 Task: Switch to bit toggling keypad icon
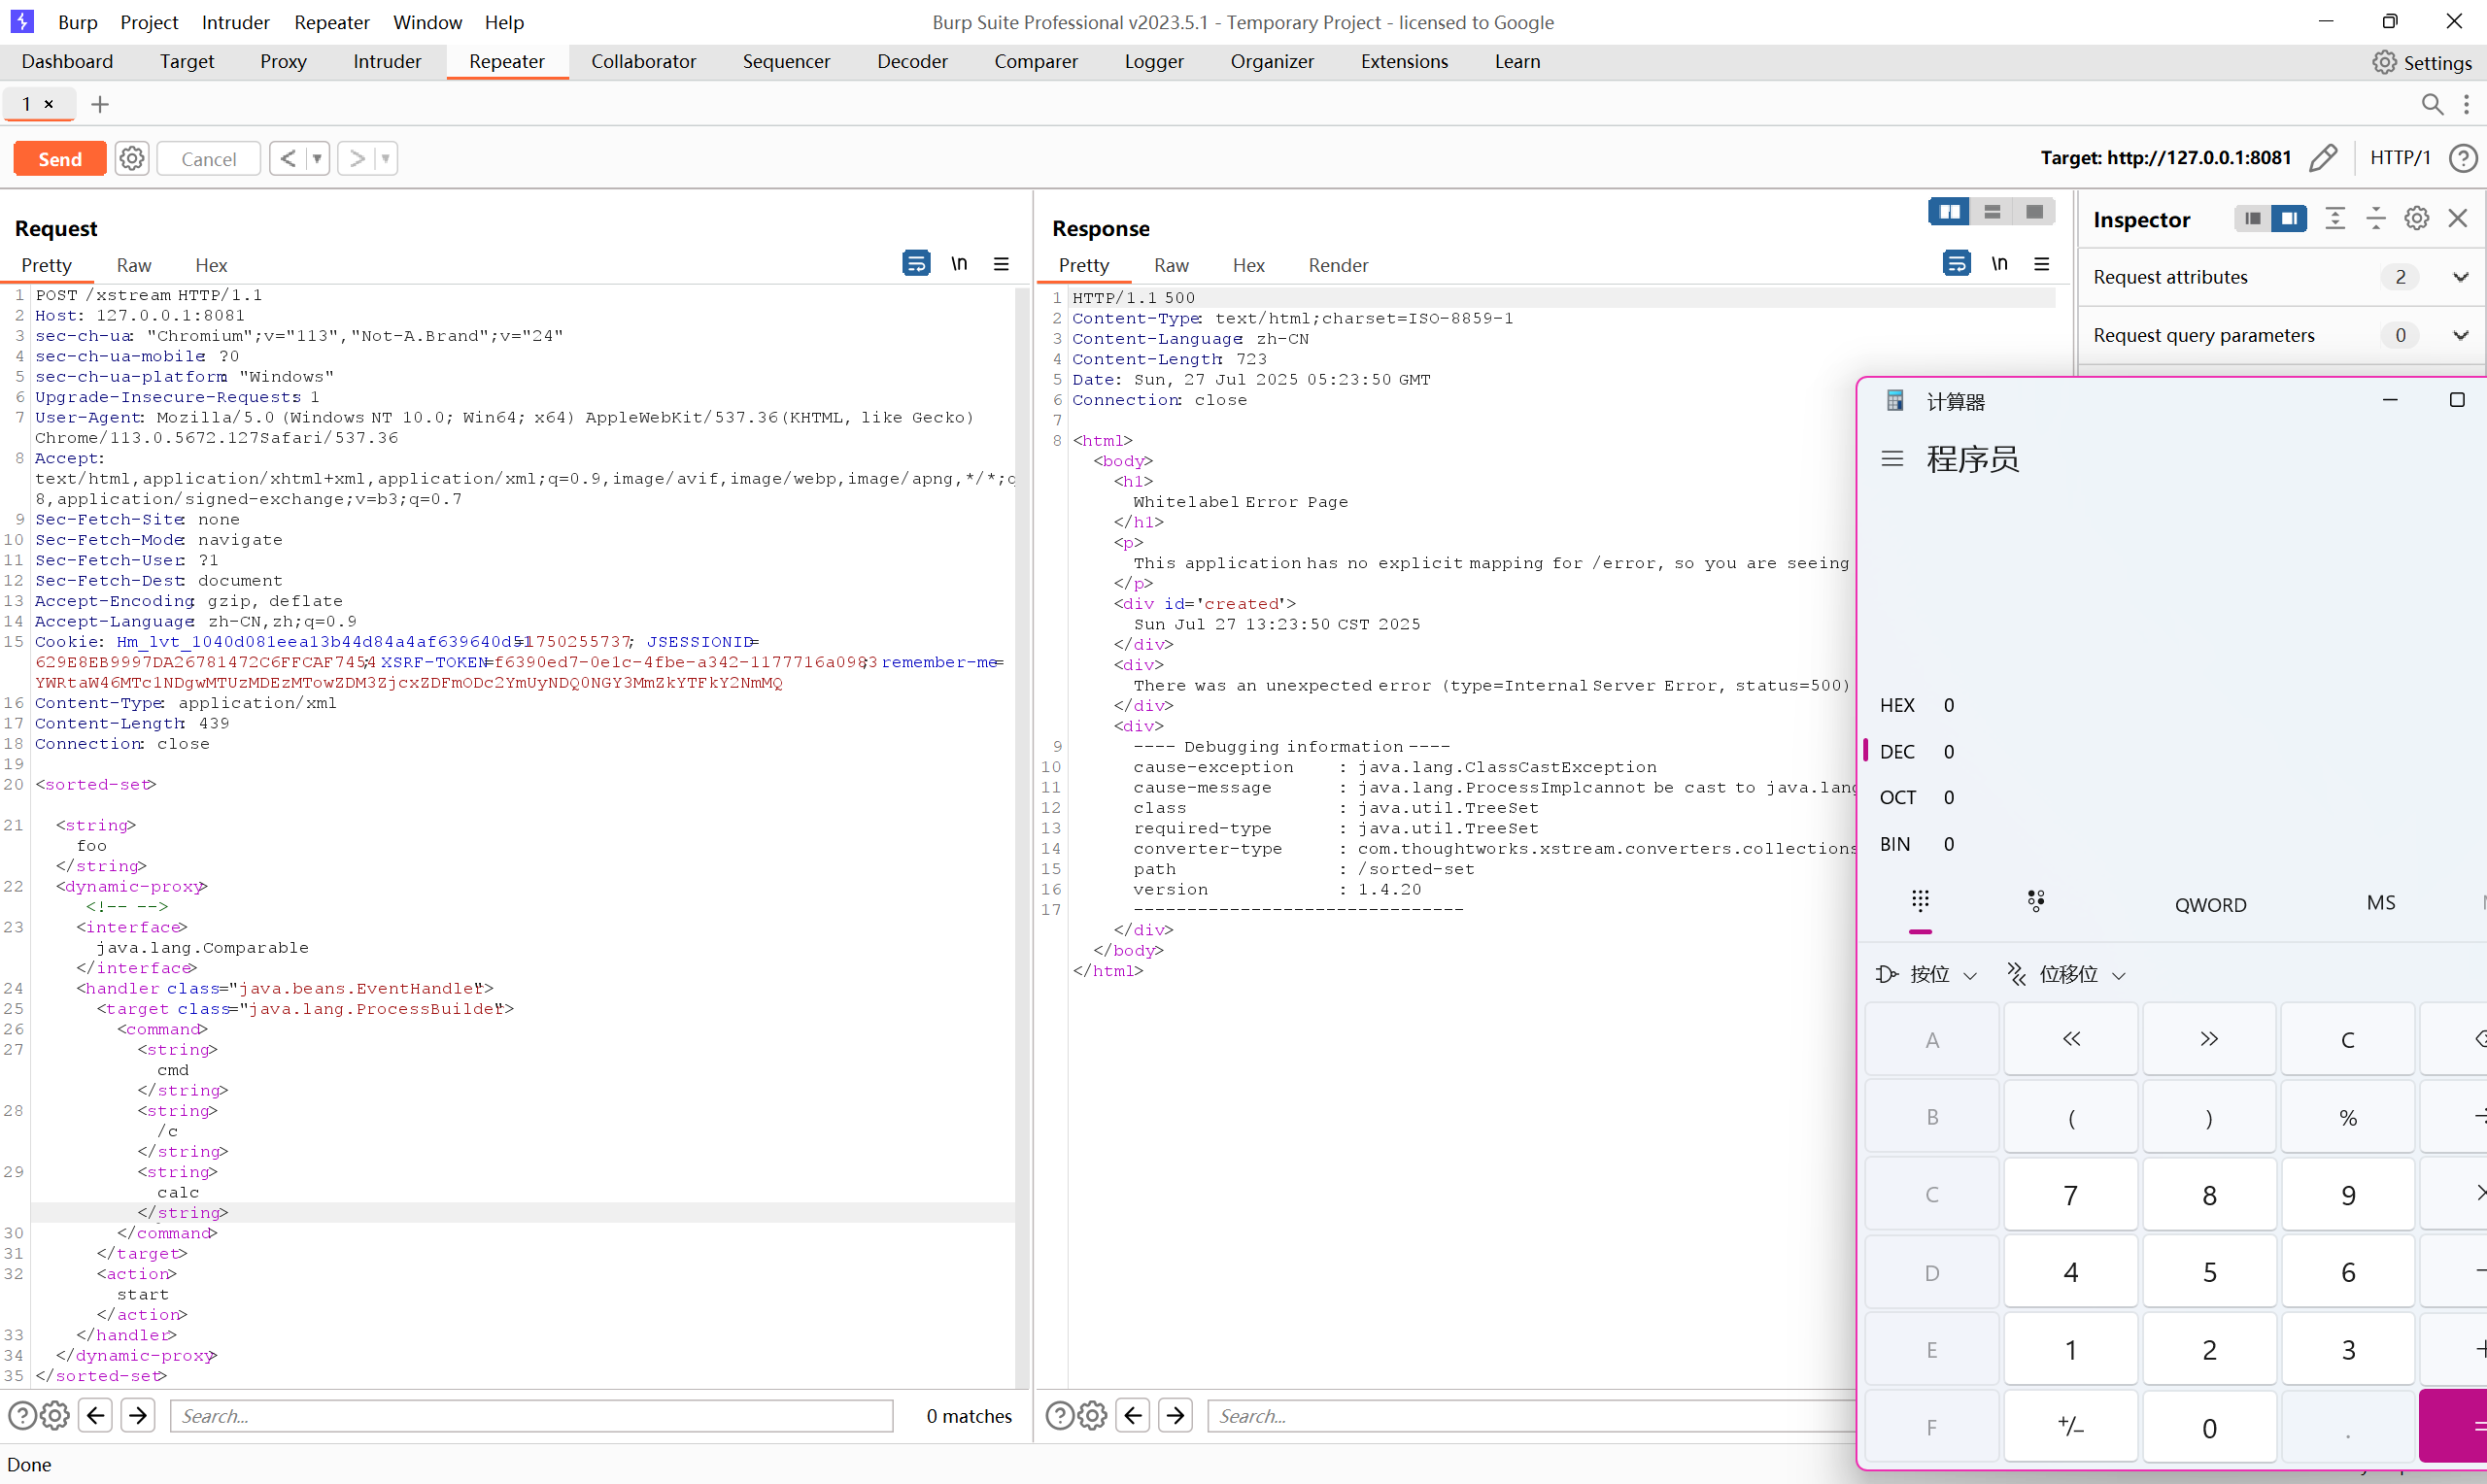tap(2035, 901)
